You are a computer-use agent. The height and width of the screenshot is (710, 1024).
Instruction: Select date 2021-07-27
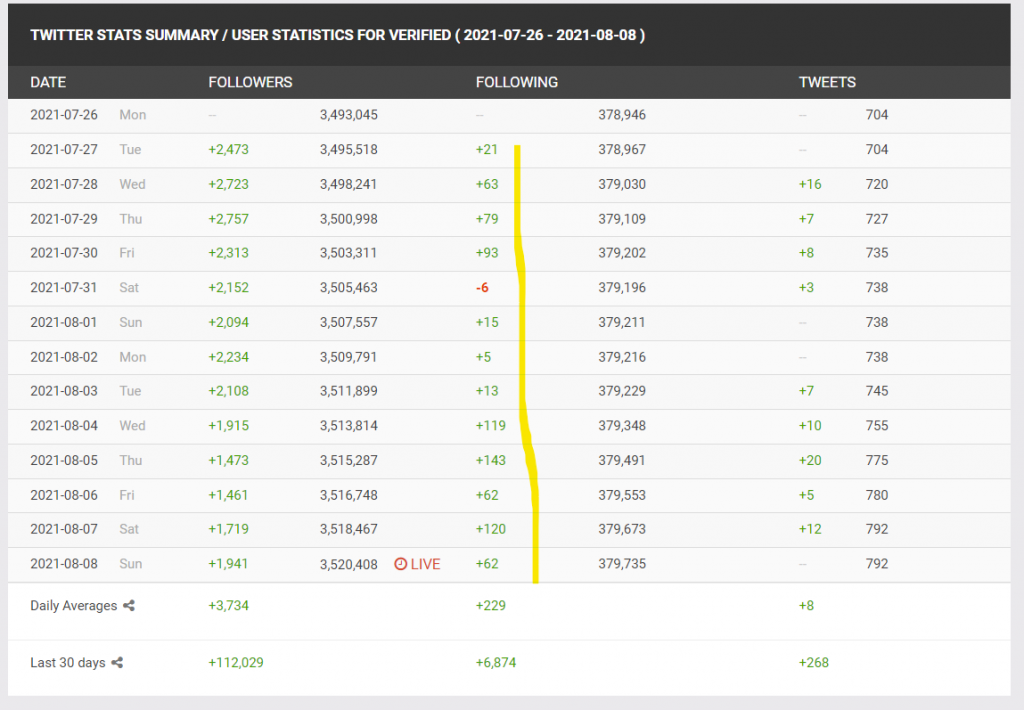click(63, 150)
